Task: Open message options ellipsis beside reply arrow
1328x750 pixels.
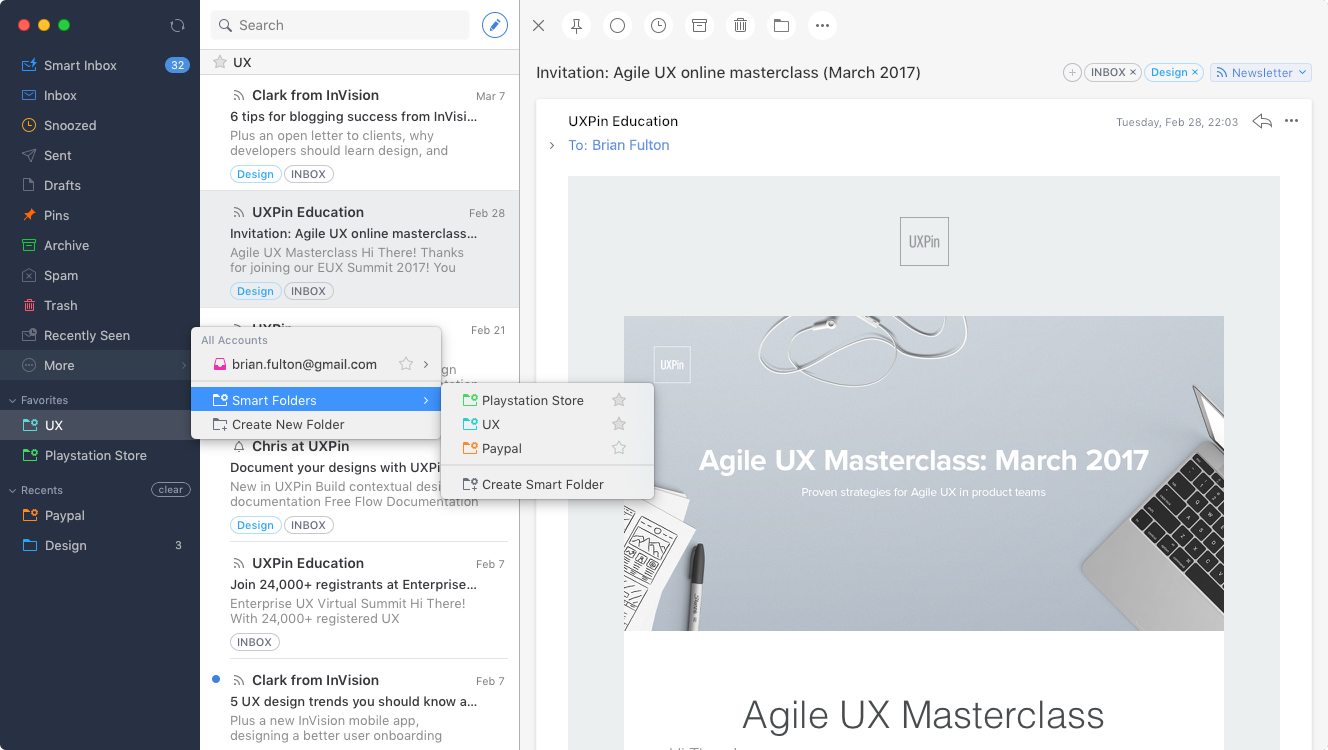Action: pos(1291,121)
